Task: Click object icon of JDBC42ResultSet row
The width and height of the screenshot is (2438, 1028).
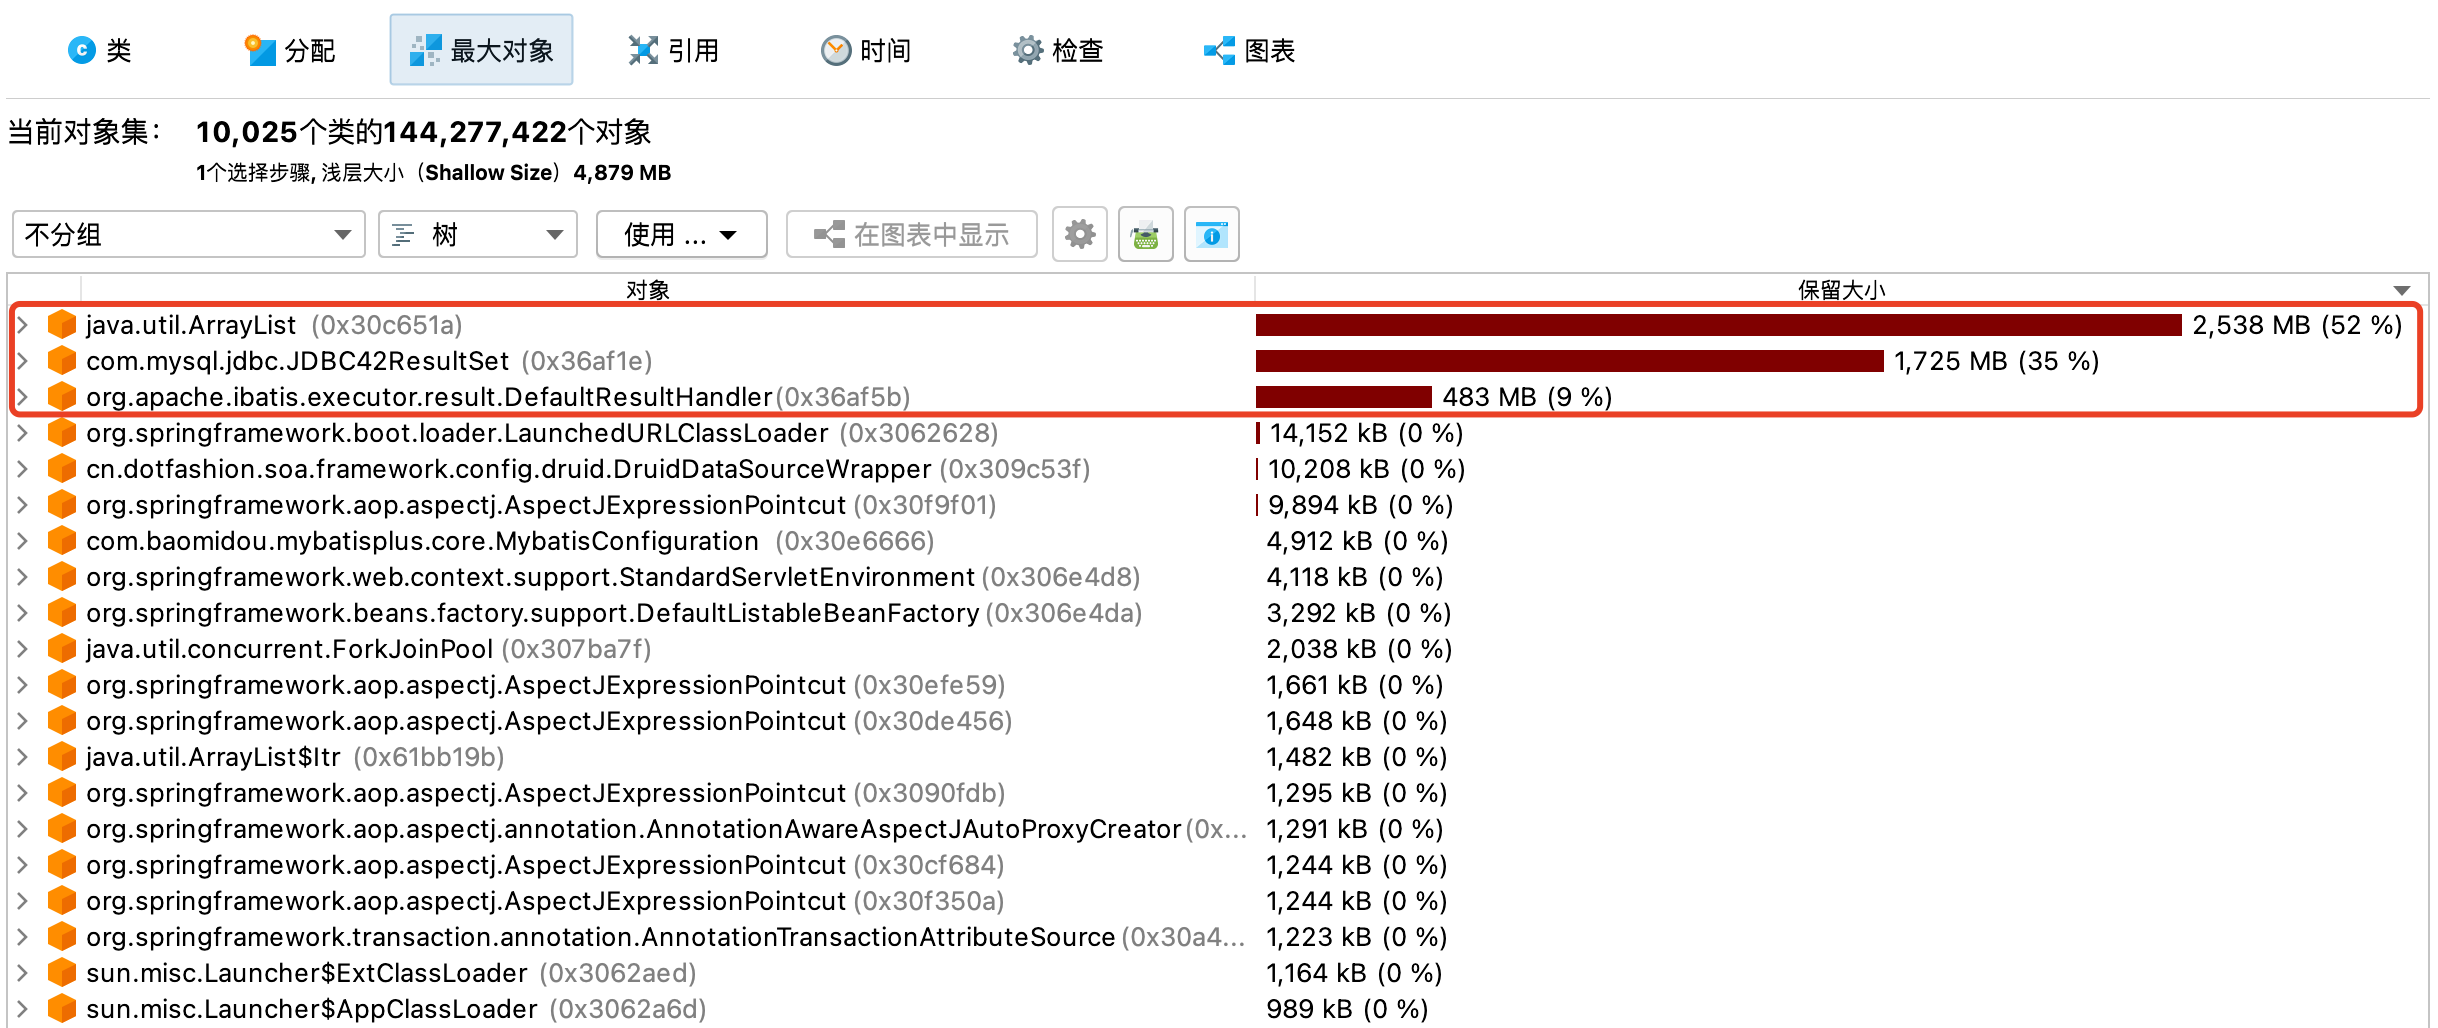Action: (62, 360)
